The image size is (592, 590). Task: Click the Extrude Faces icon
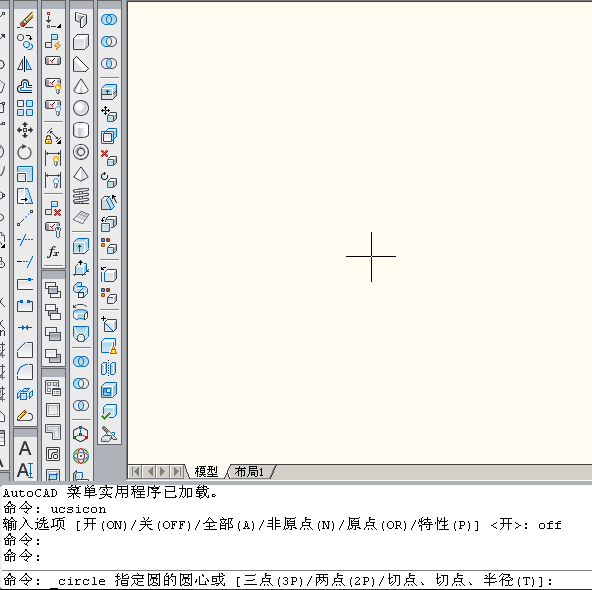(x=109, y=92)
